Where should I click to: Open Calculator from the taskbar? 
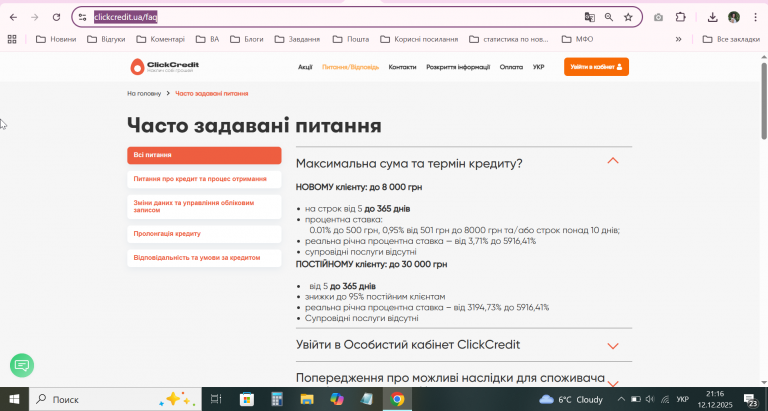pyautogui.click(x=277, y=399)
